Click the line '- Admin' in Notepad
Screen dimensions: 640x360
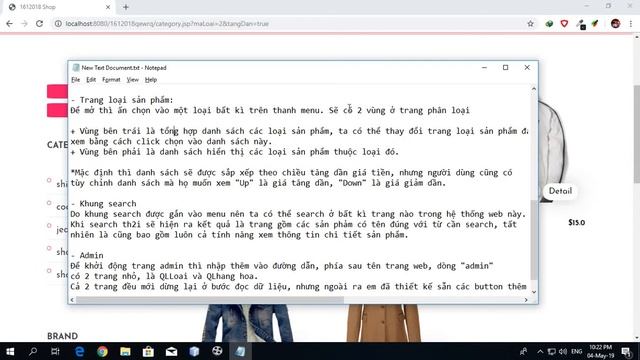(87, 255)
